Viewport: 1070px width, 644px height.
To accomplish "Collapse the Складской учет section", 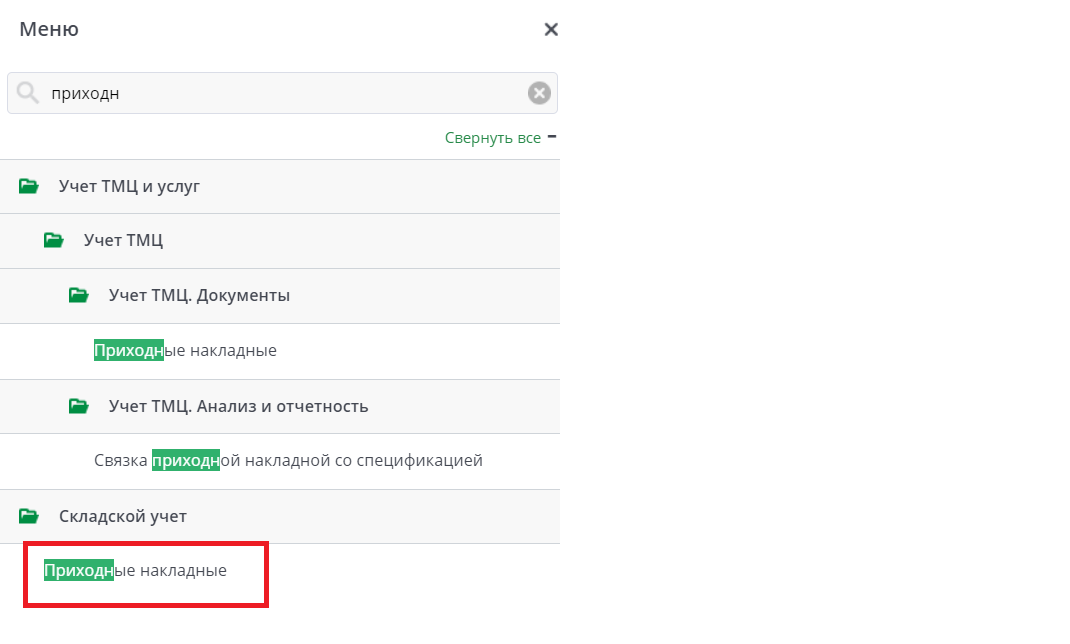I will (x=123, y=516).
